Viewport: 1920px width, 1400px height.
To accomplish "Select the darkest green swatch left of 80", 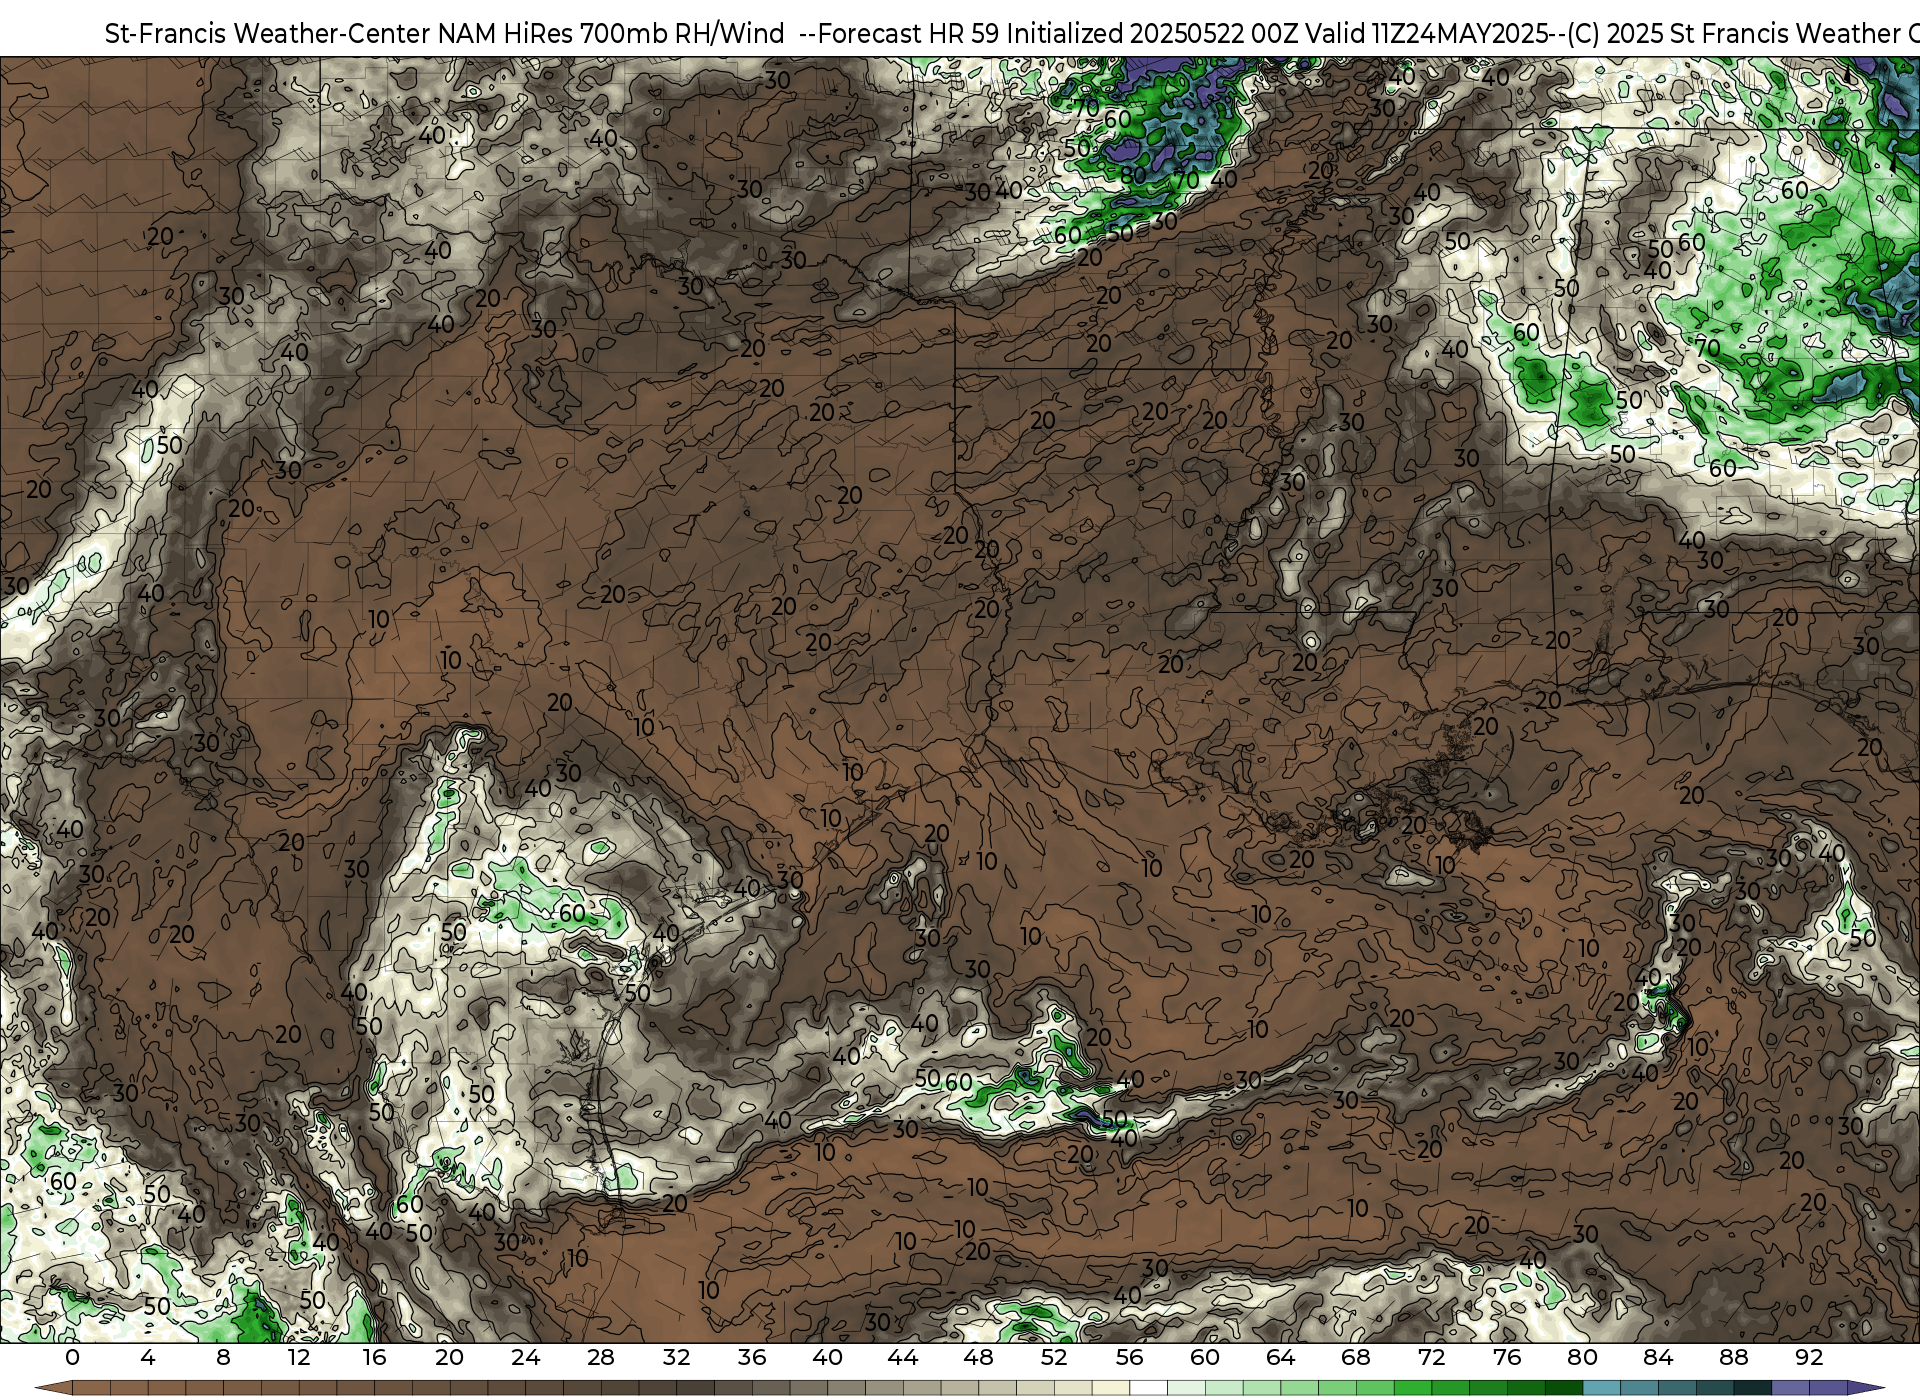I will pos(1563,1388).
